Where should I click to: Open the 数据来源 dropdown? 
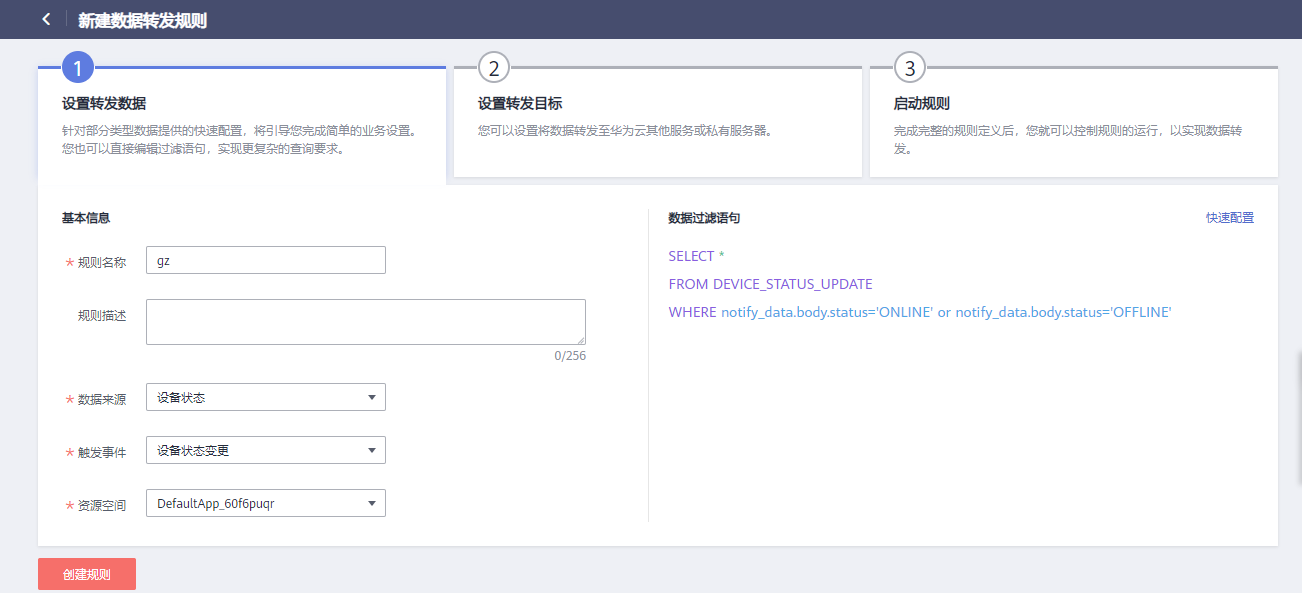265,397
